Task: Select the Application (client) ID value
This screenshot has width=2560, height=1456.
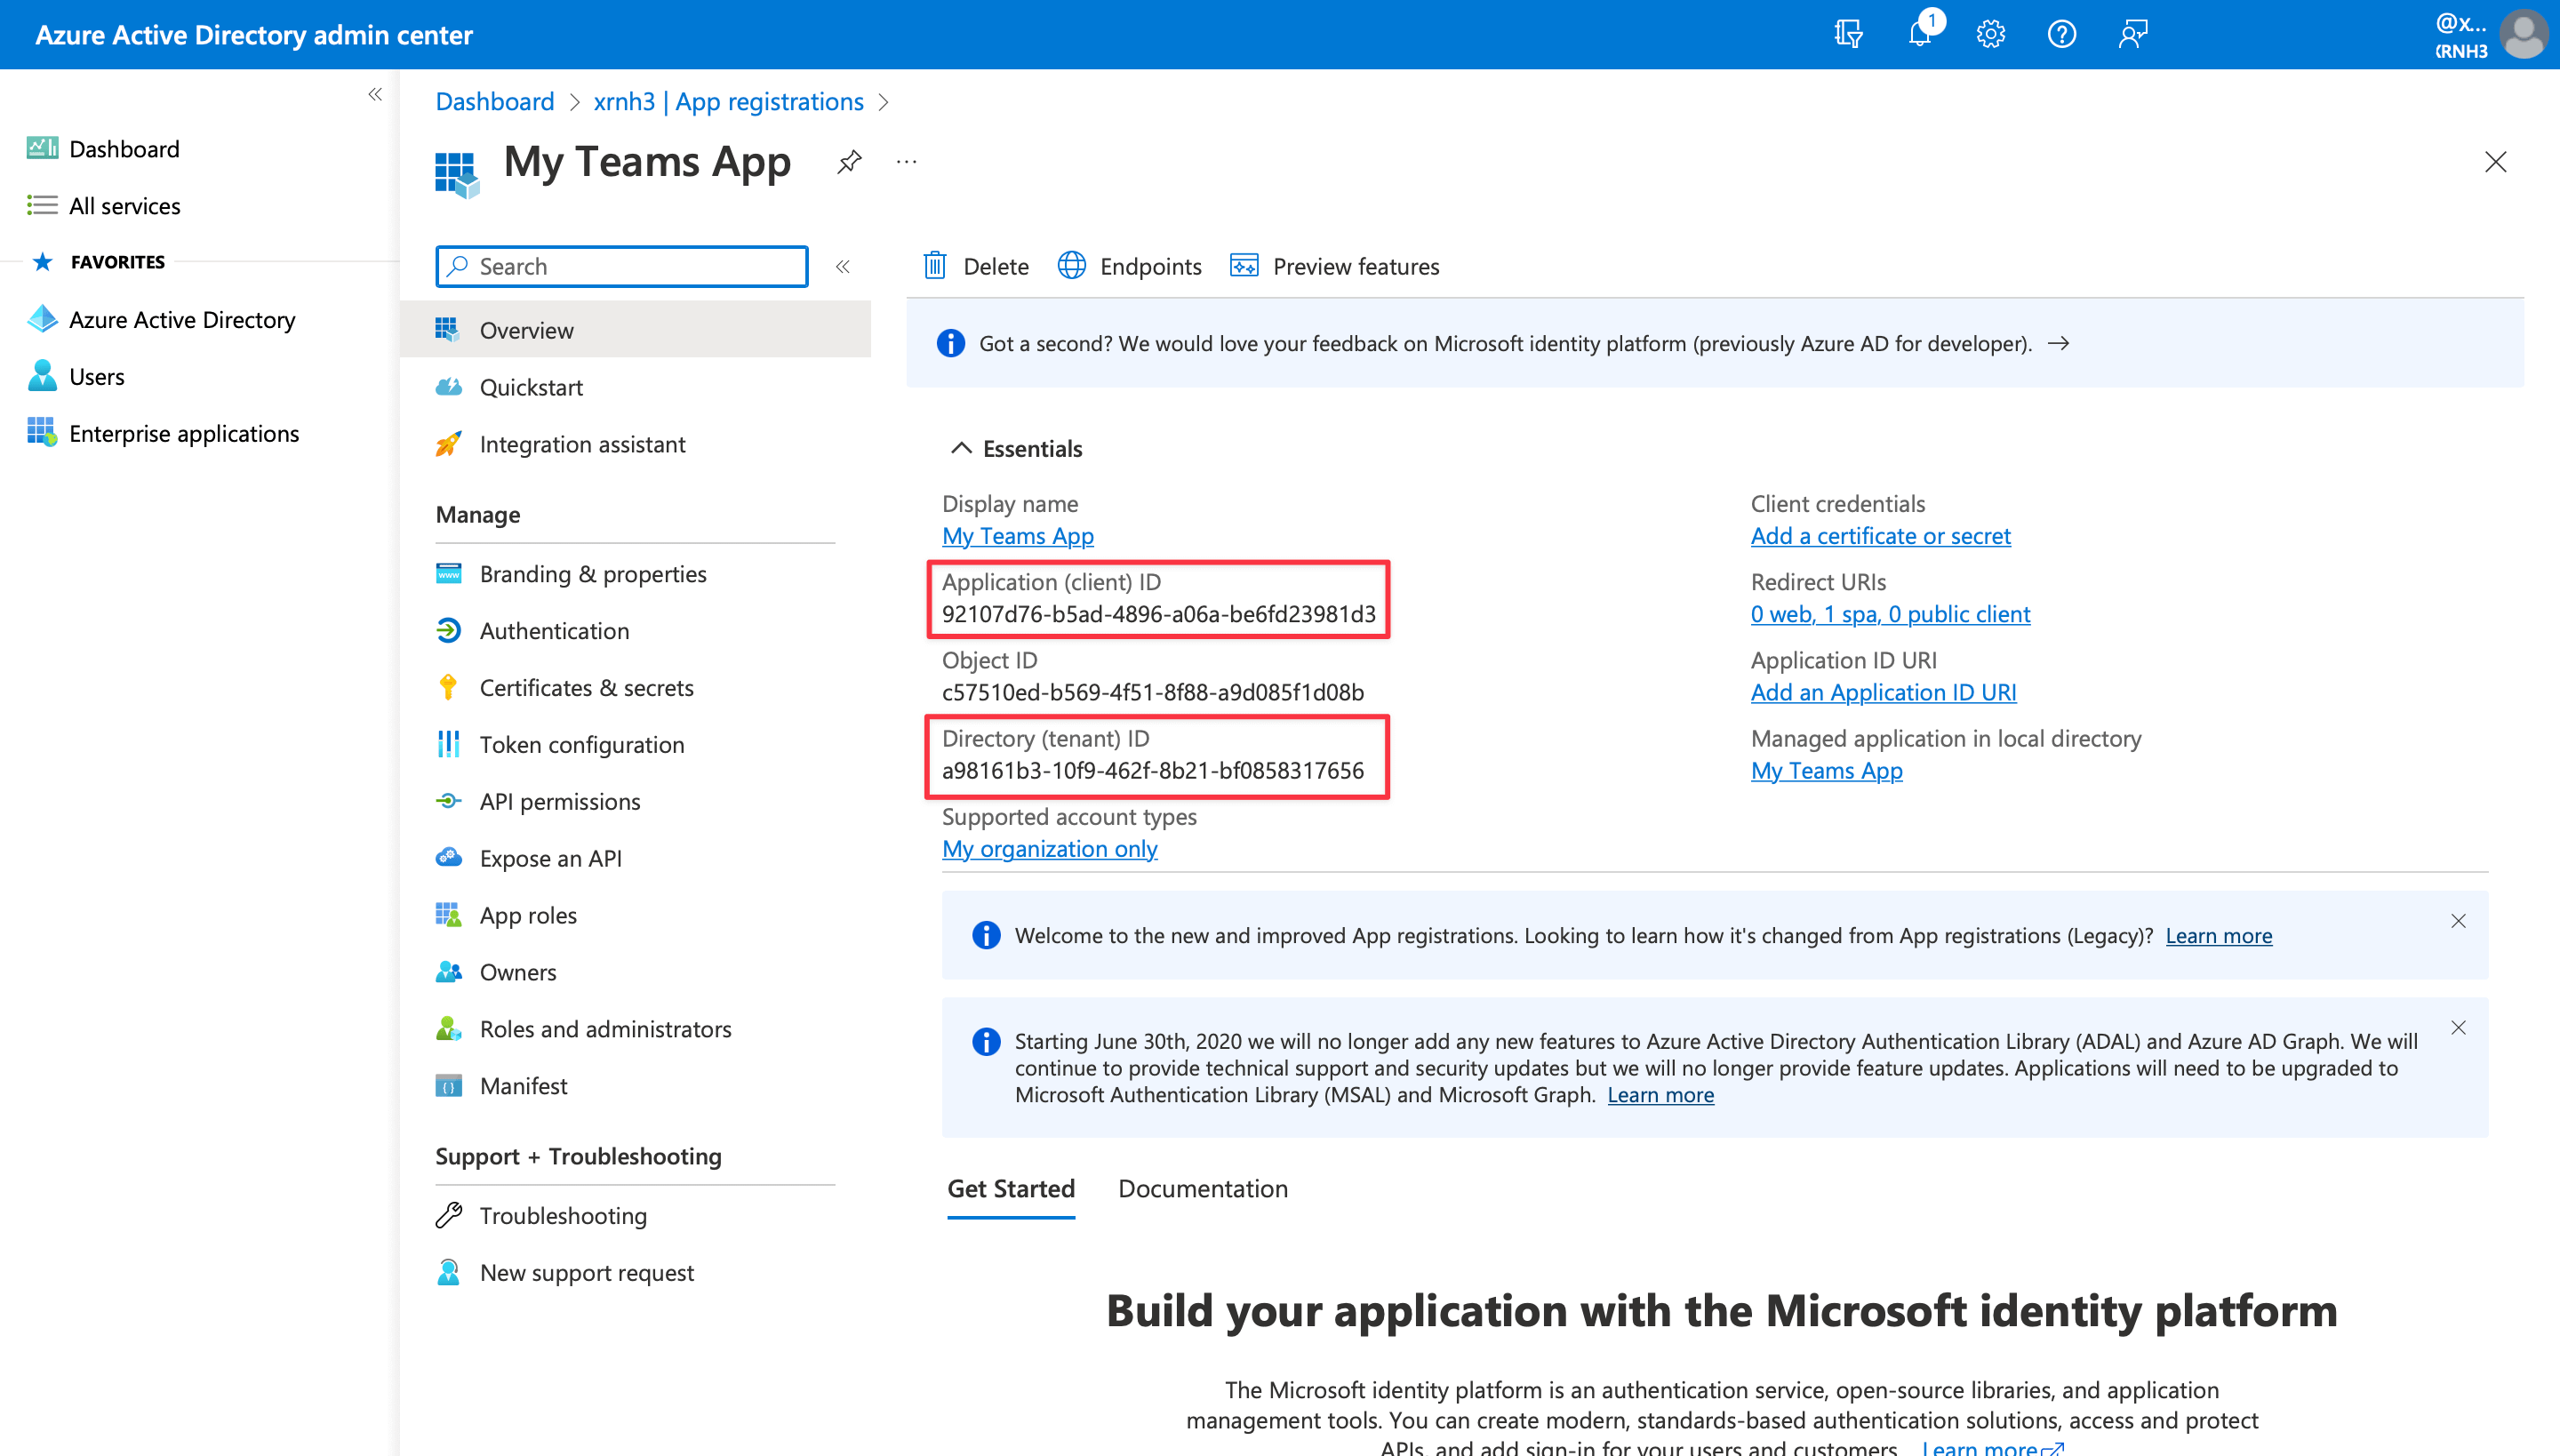Action: (1158, 614)
